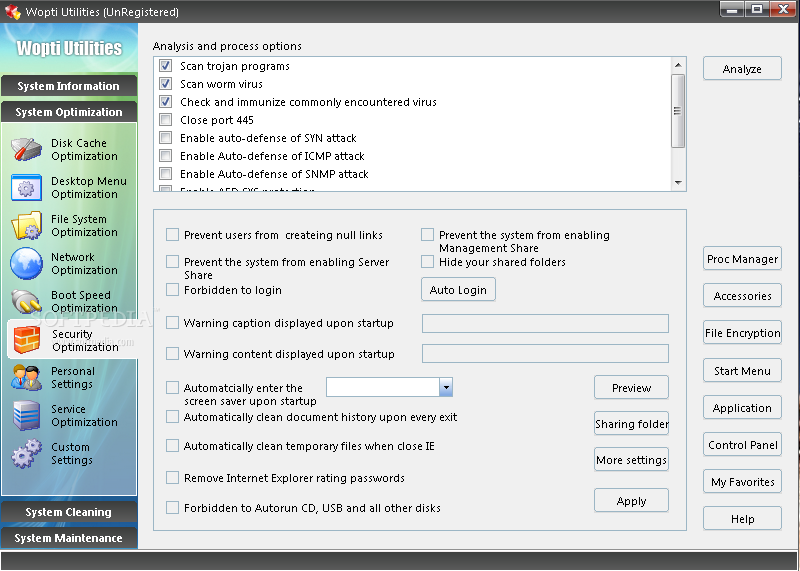Open Personal Settings users icon
Image resolution: width=800 pixels, height=571 pixels.
tap(27, 378)
